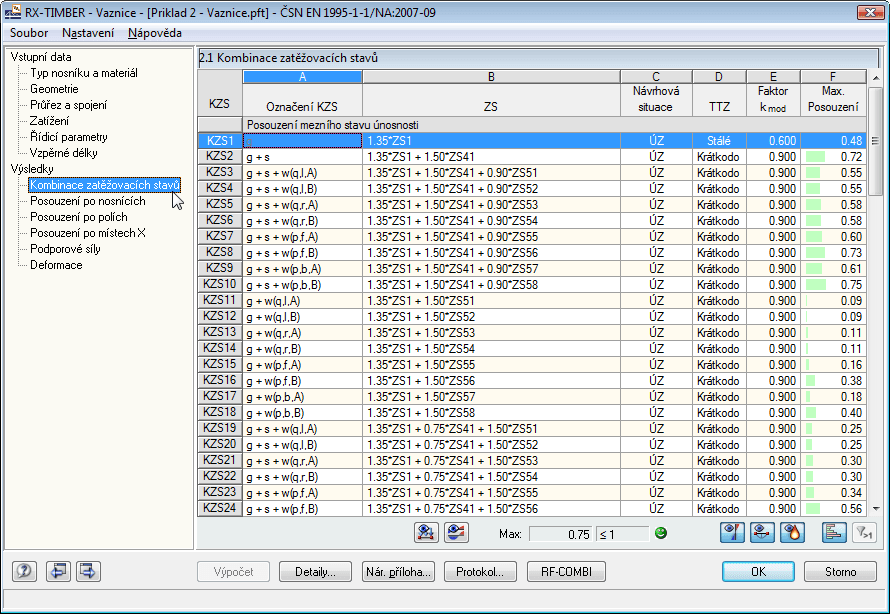Click Stálé cell in KZS1 row
Viewport: 890px width, 614px height.
719,141
